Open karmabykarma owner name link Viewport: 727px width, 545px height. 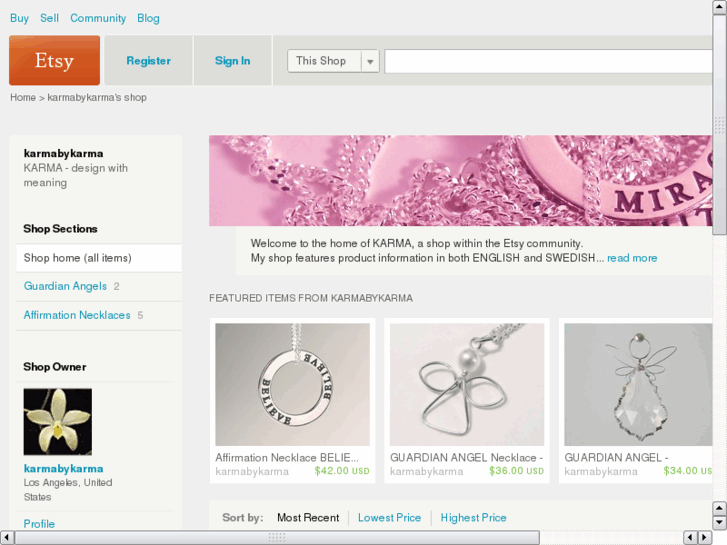point(64,468)
